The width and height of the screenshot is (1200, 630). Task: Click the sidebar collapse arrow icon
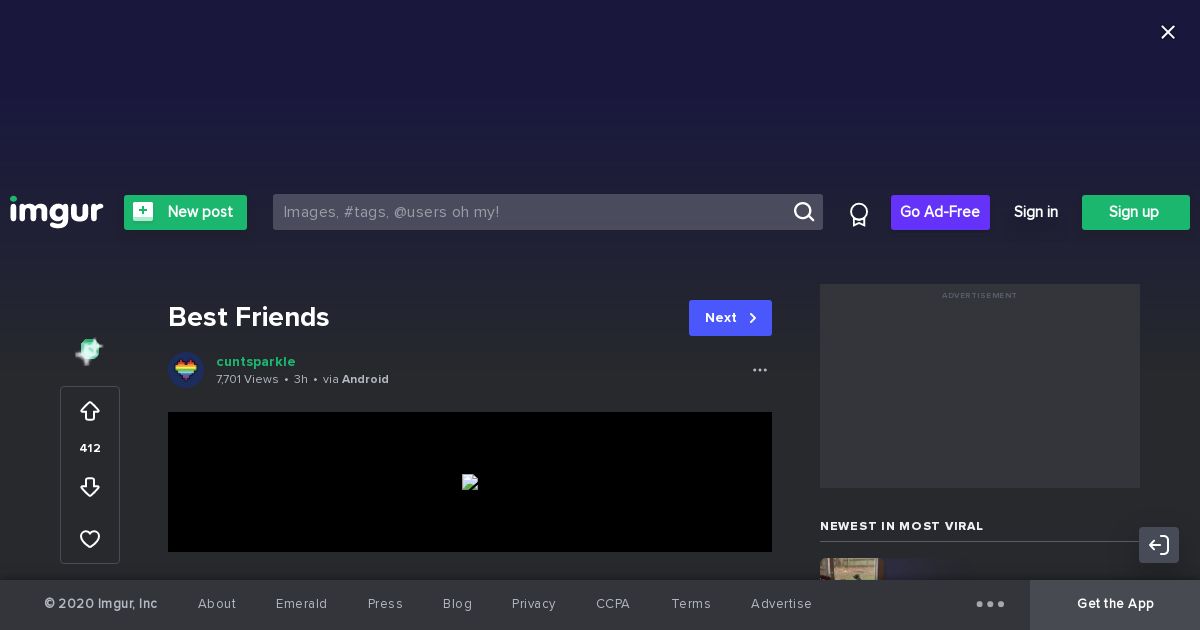click(x=1159, y=545)
